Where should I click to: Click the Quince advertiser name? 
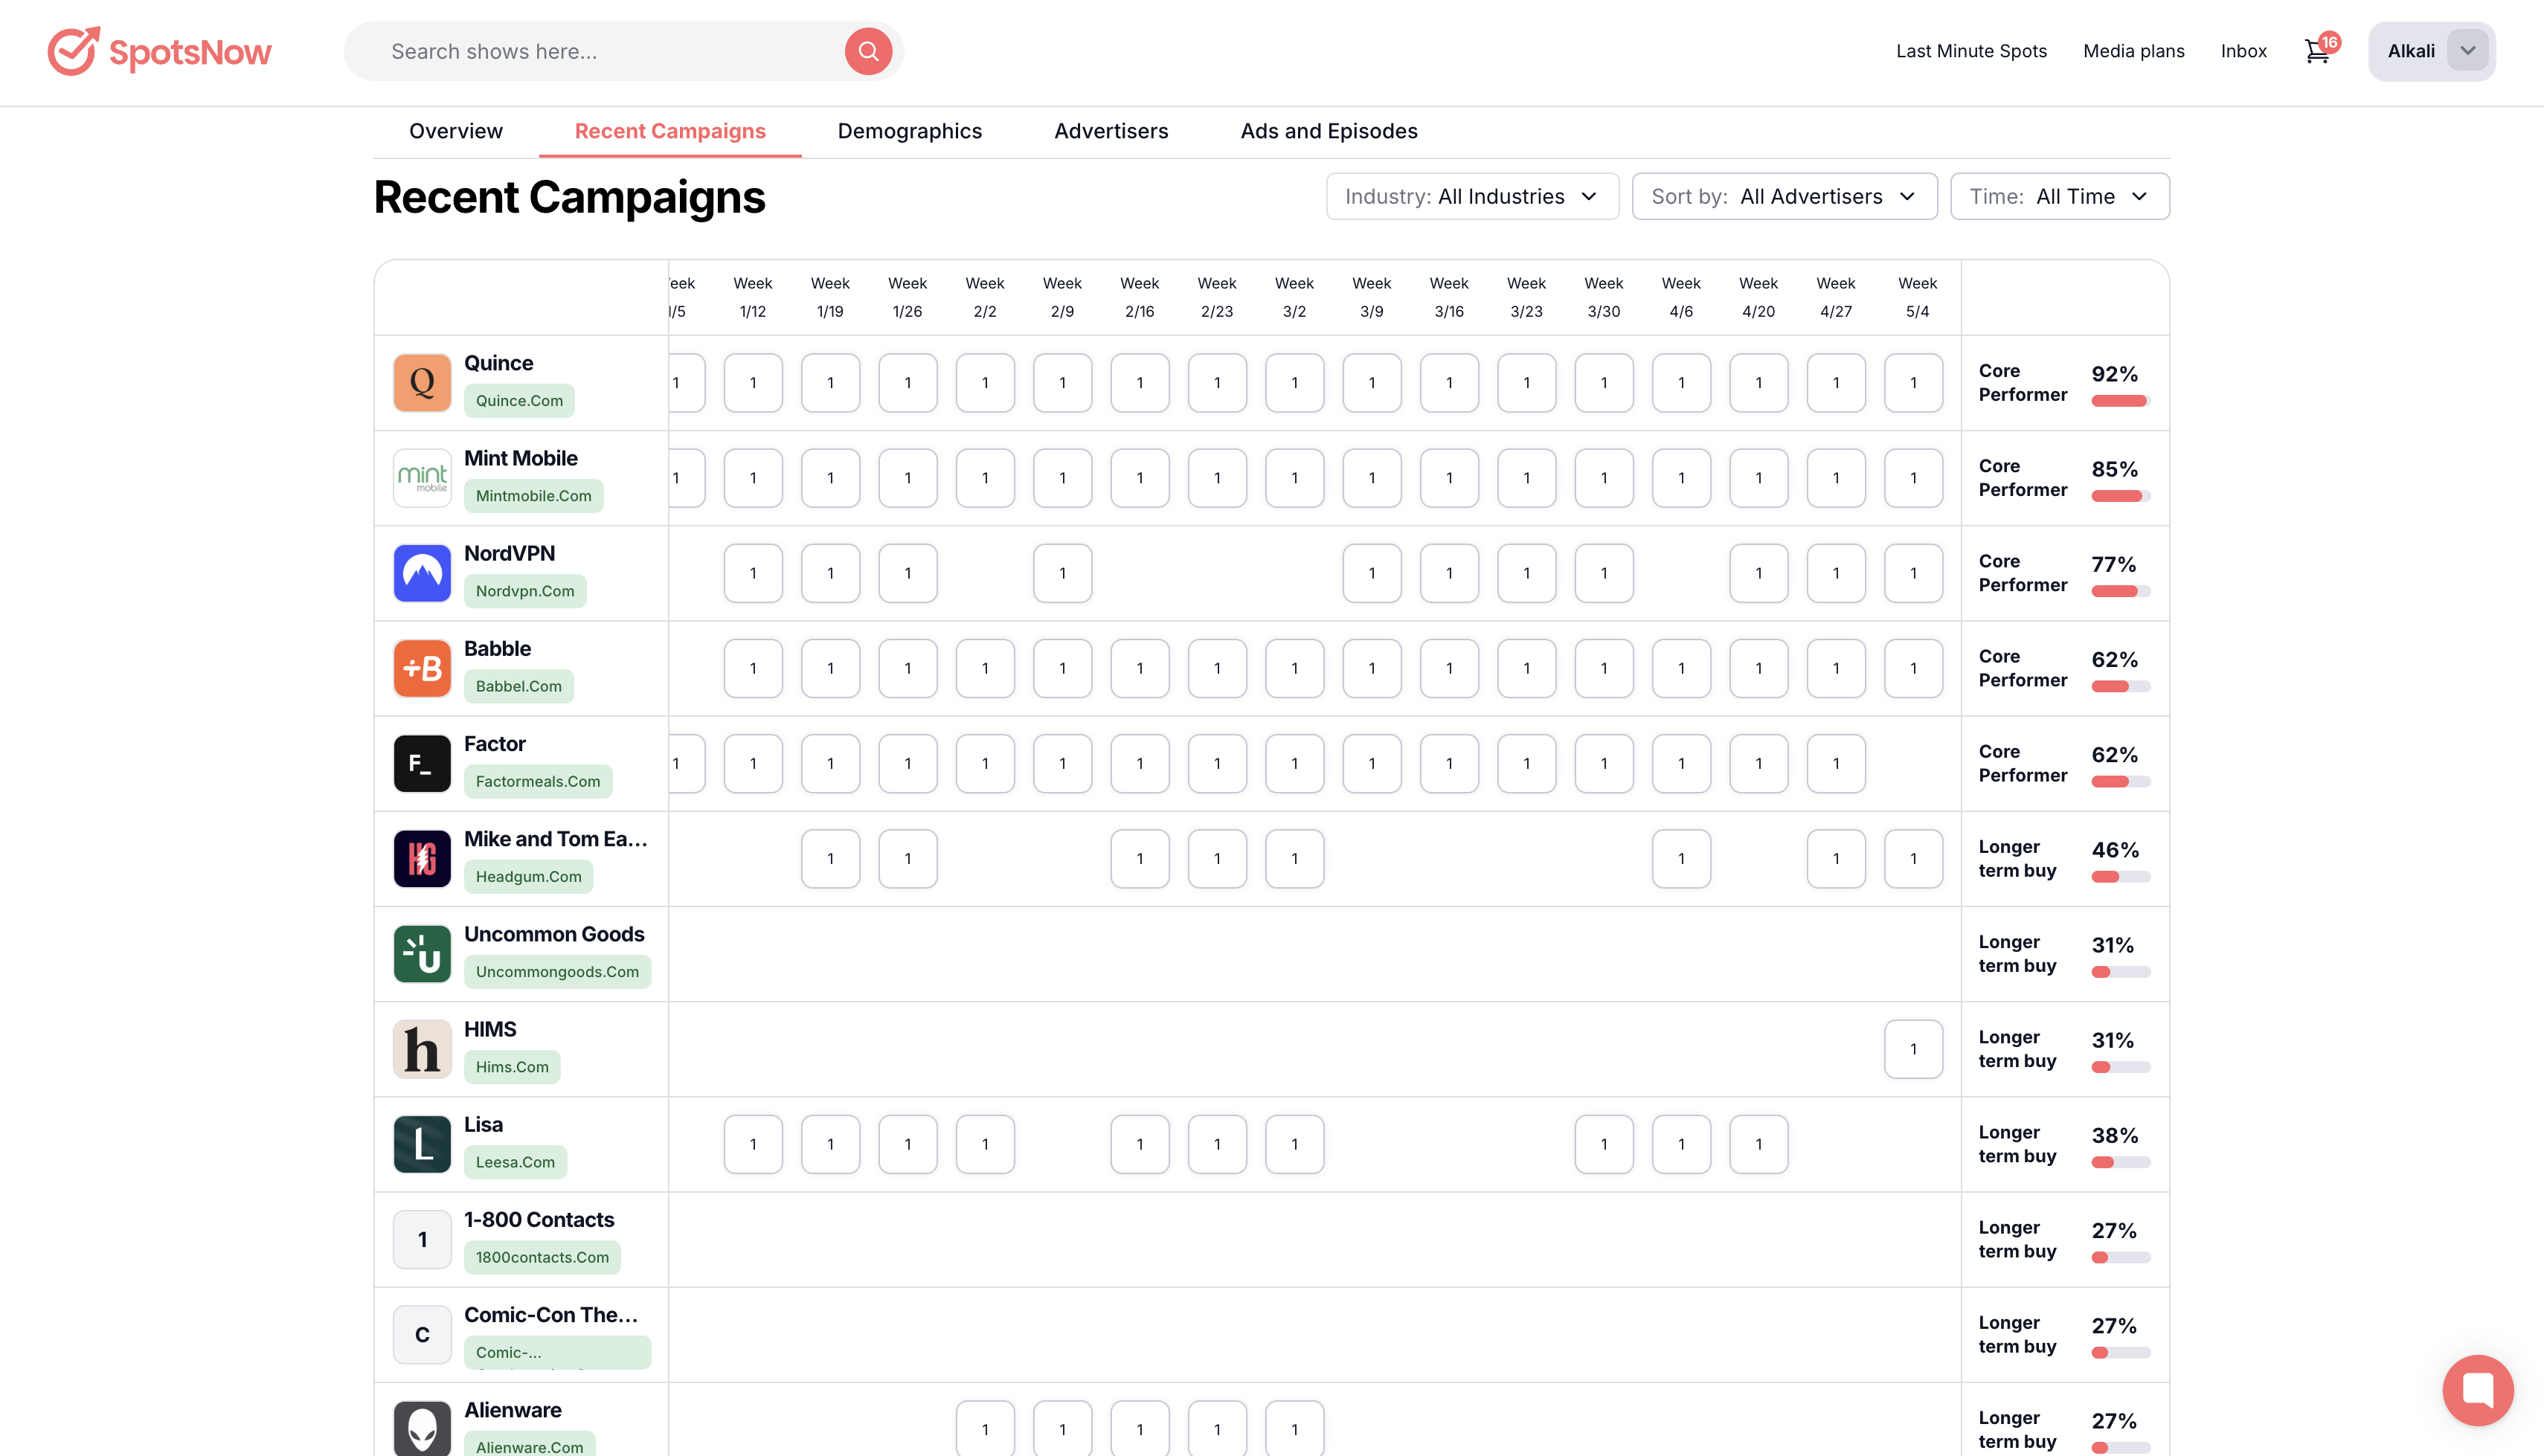click(498, 363)
